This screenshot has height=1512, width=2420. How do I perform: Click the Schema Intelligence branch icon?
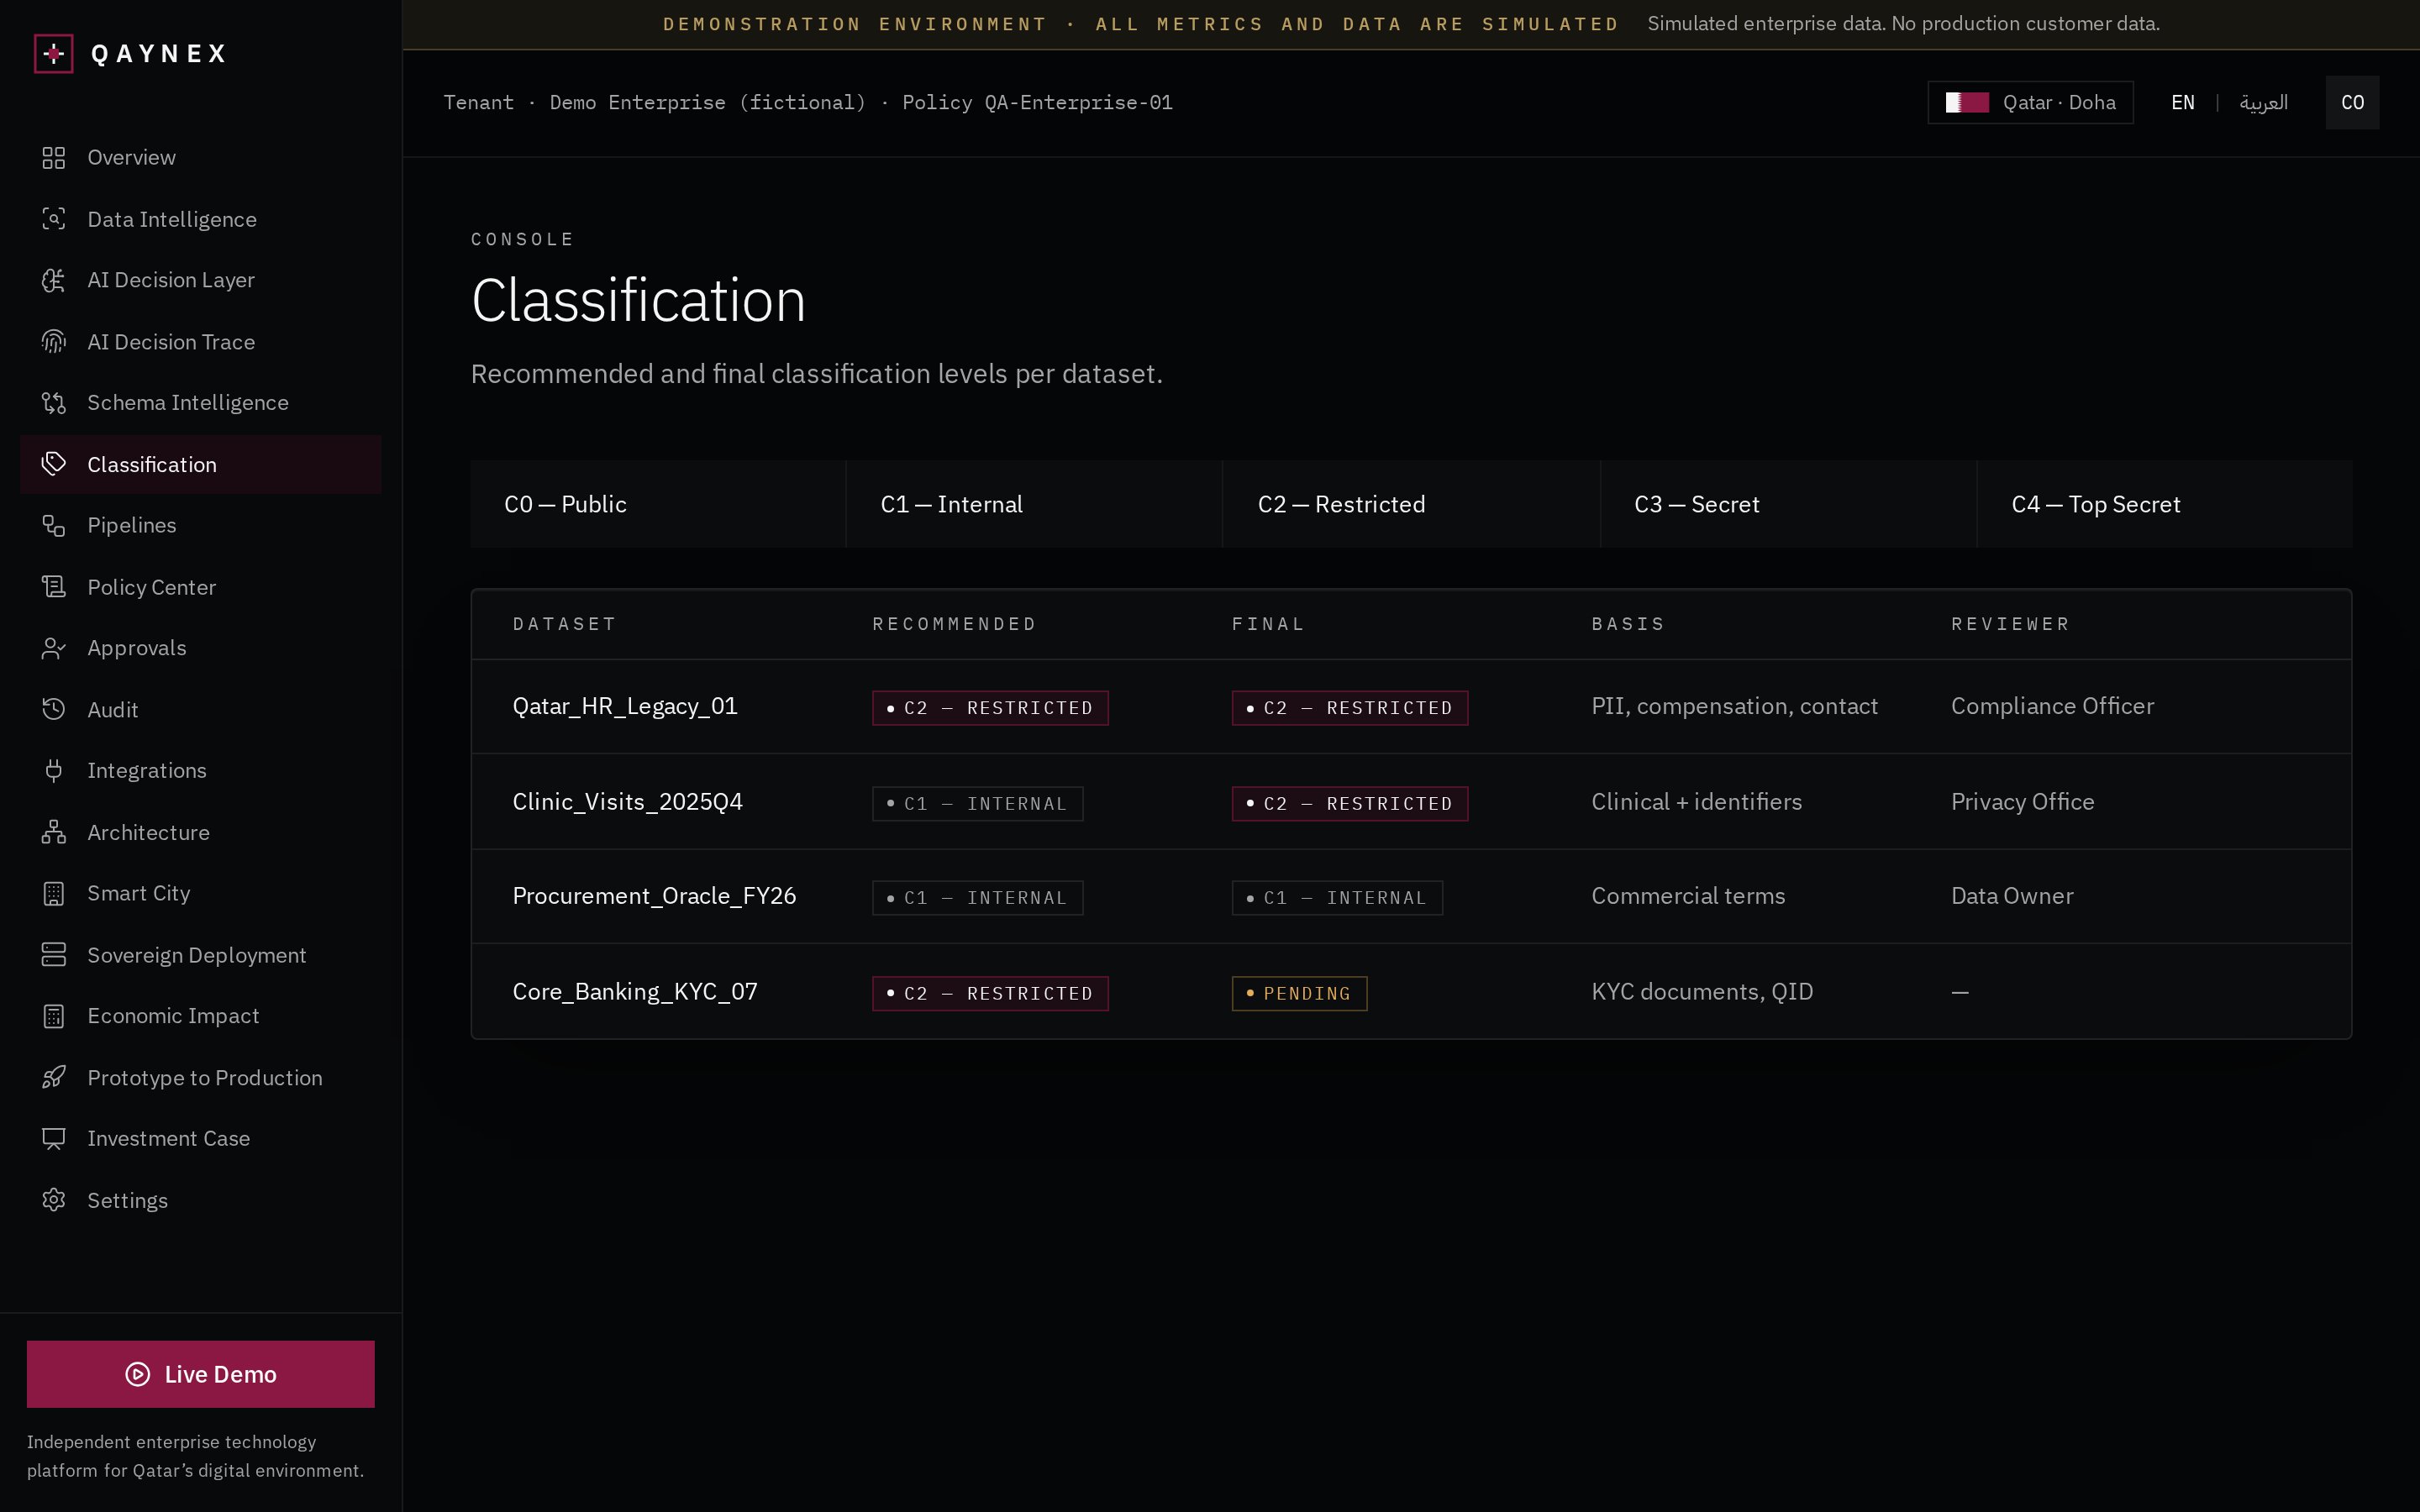coord(54,403)
